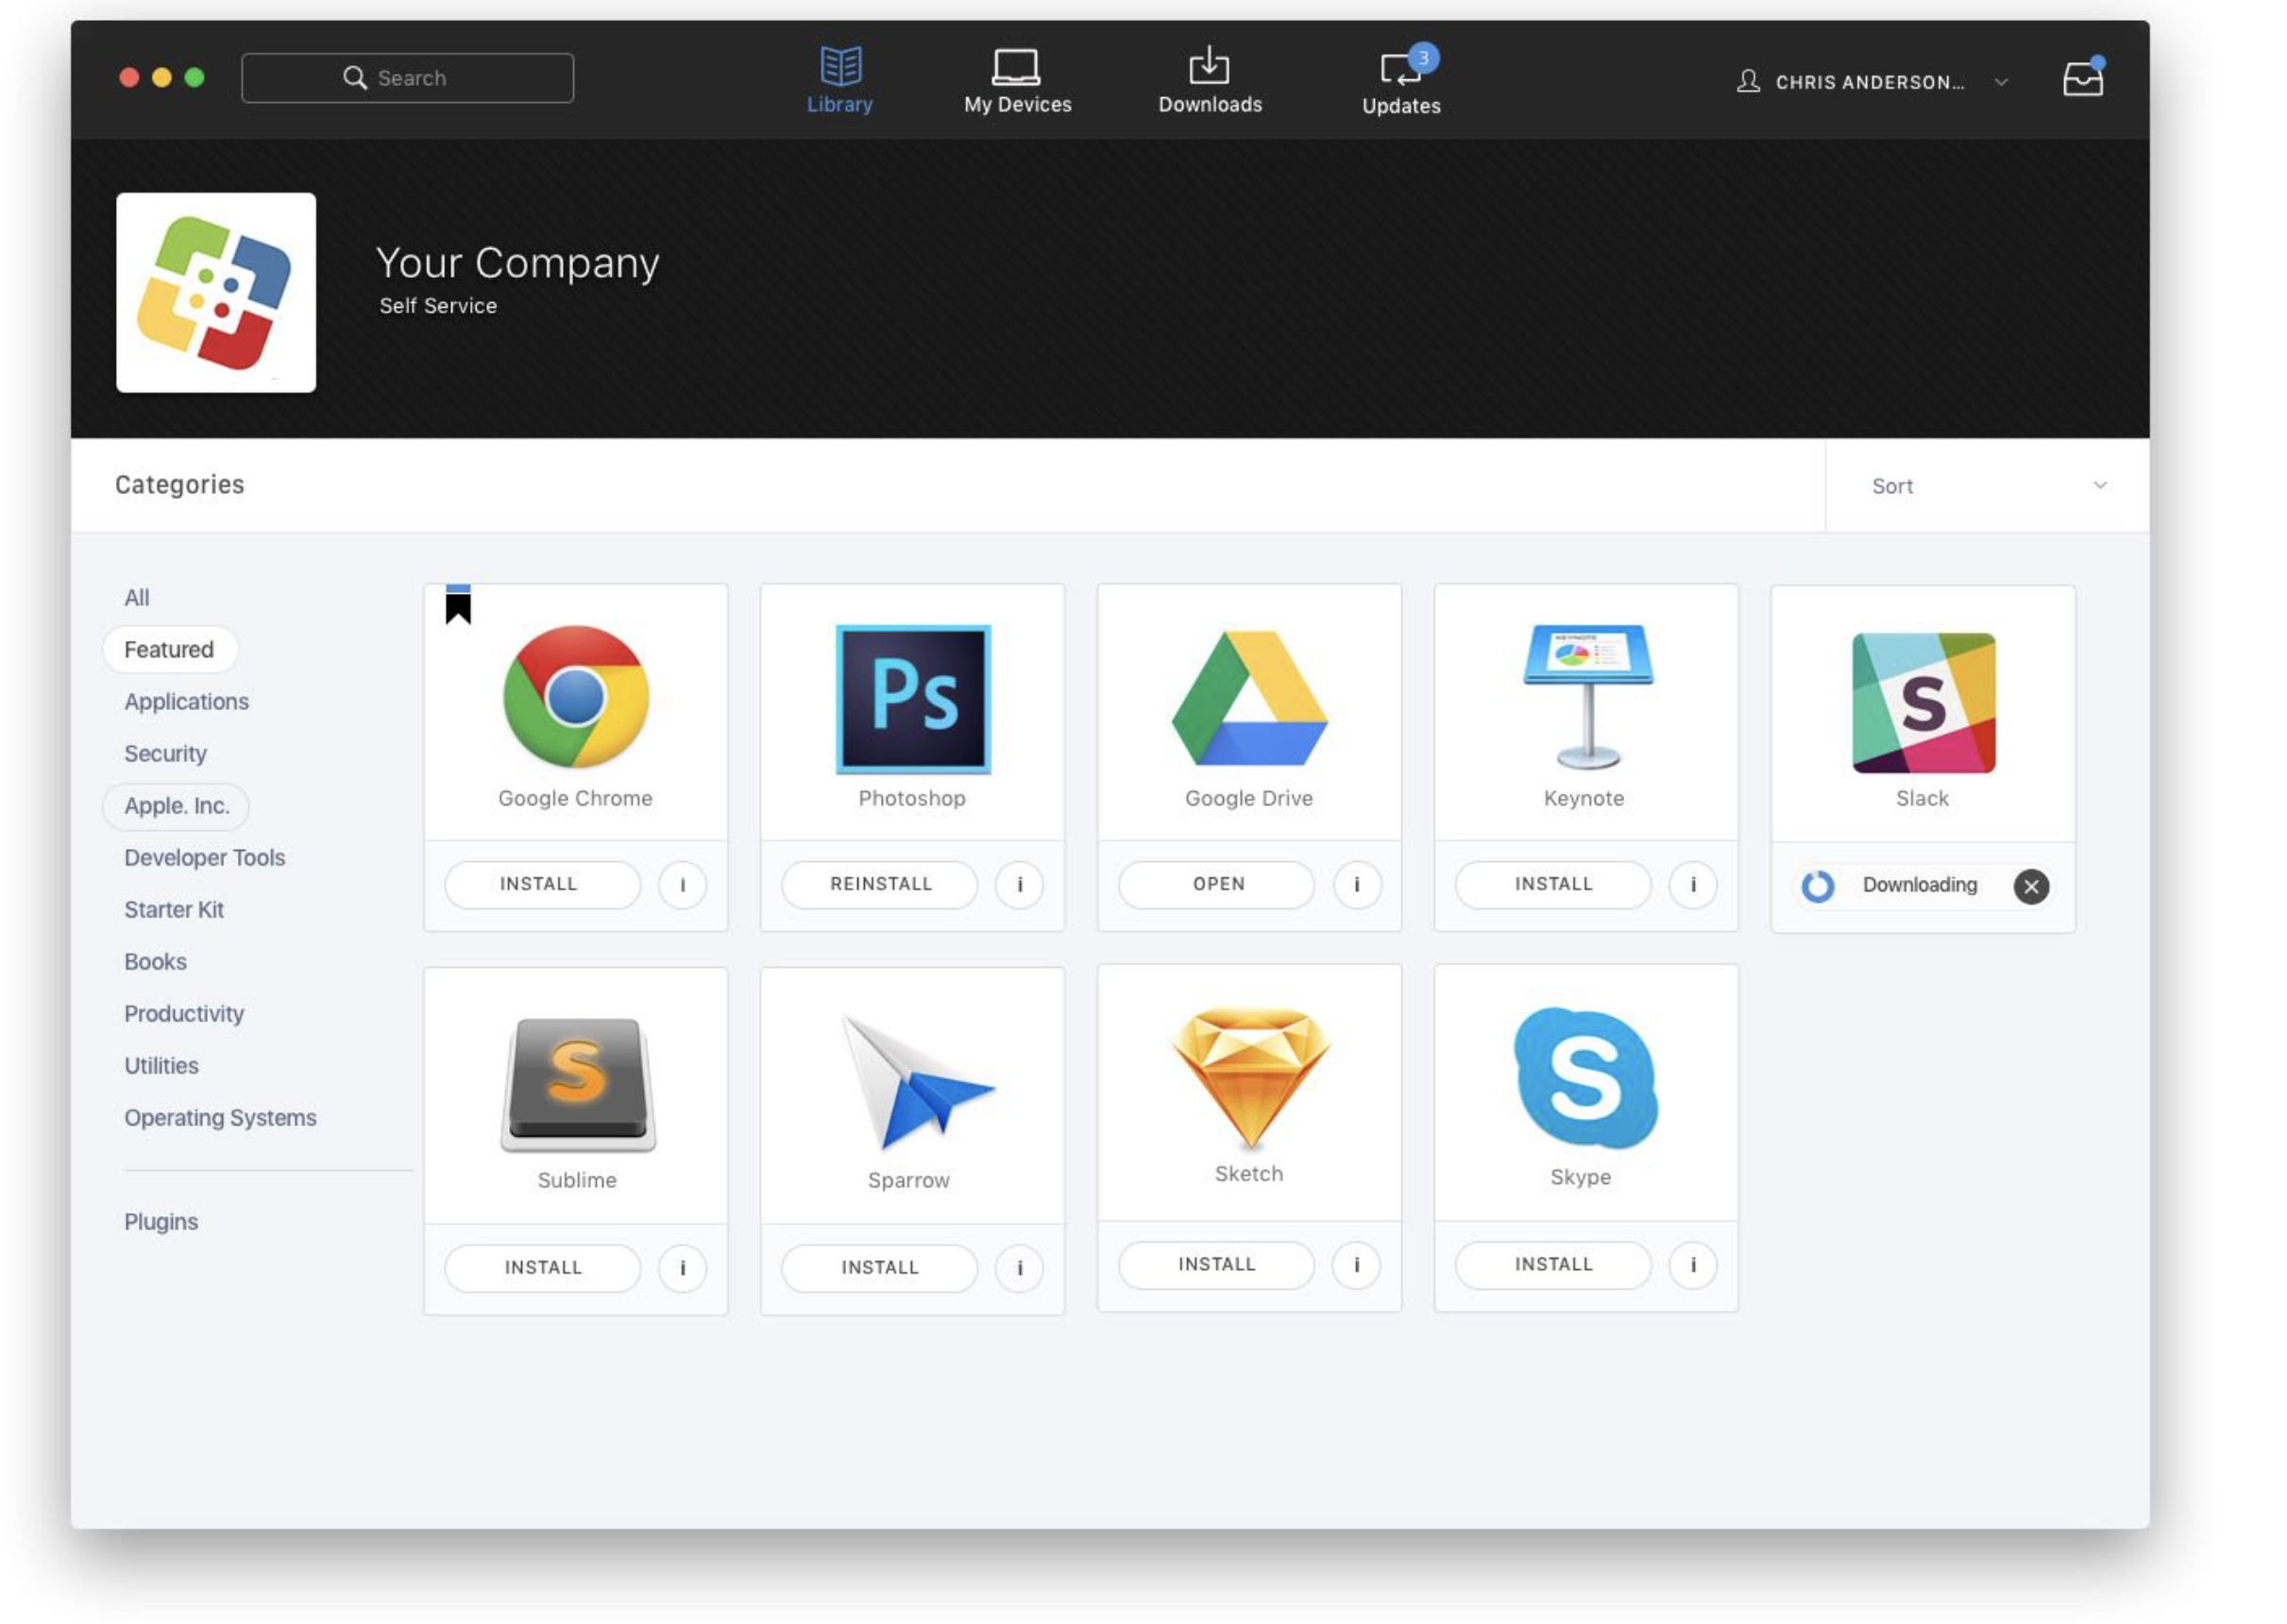Click the Search field
The height and width of the screenshot is (1624, 2287).
(x=408, y=78)
